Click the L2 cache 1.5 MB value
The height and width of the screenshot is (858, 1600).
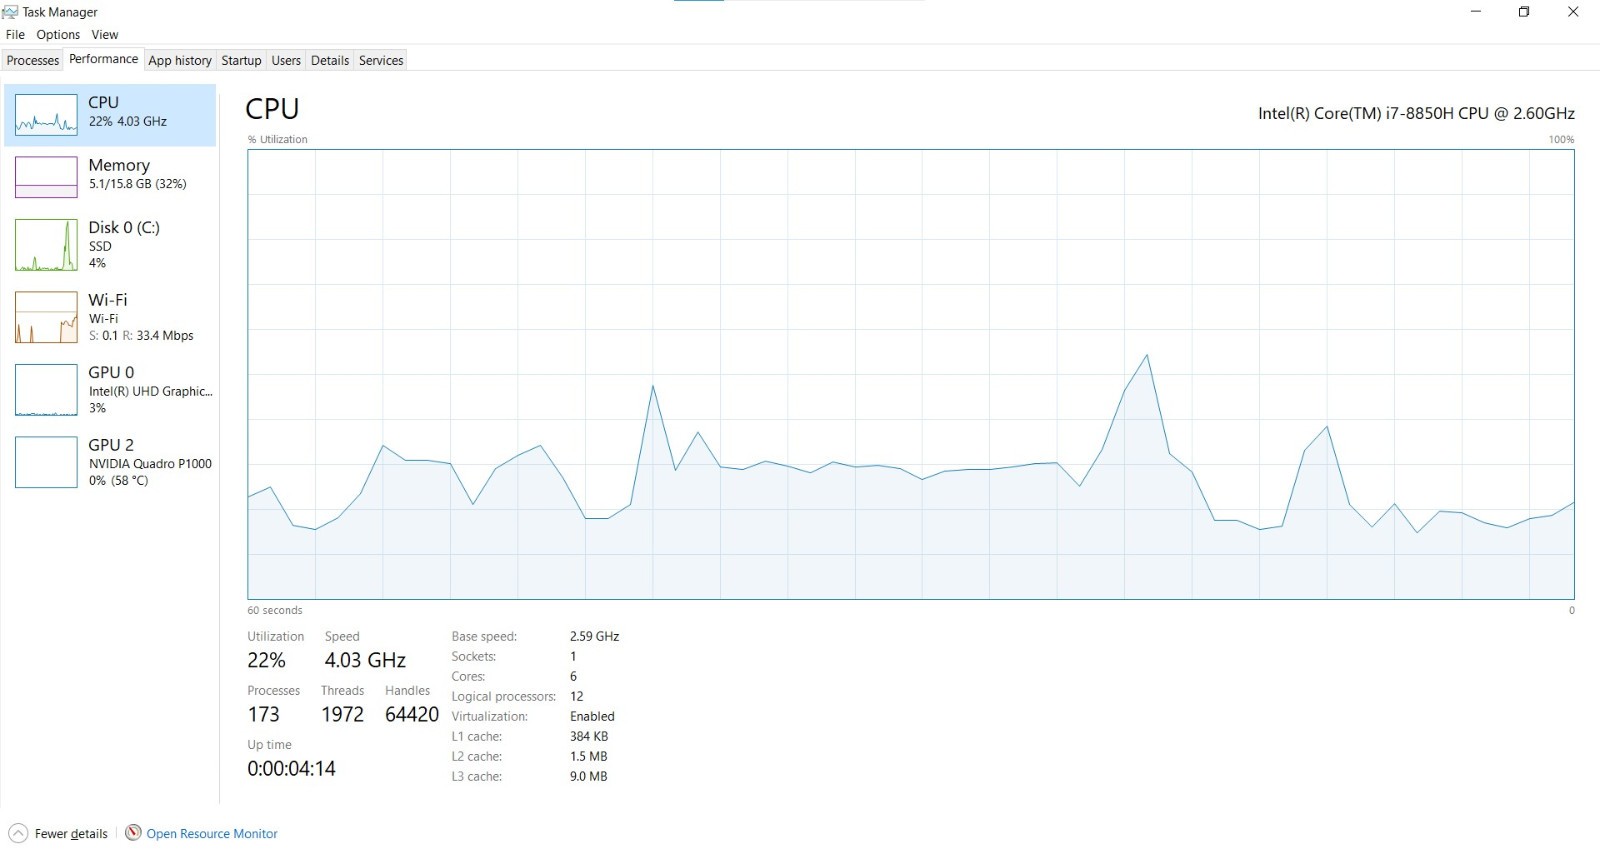(588, 756)
